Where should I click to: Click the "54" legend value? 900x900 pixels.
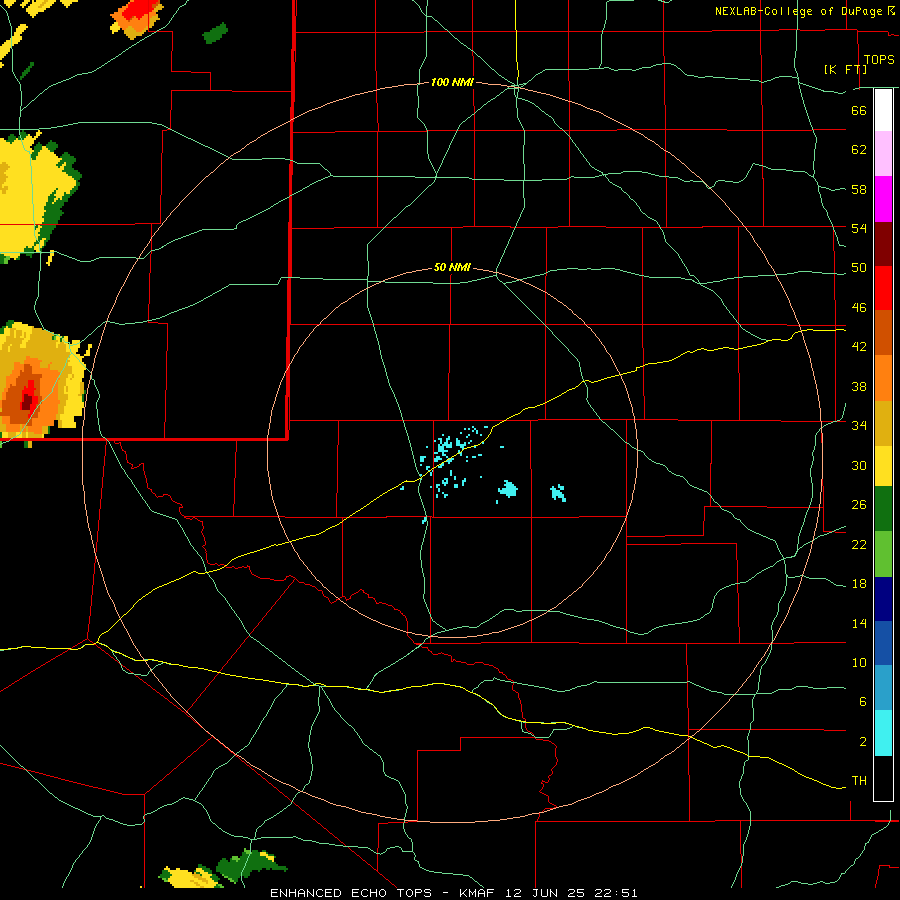859,228
